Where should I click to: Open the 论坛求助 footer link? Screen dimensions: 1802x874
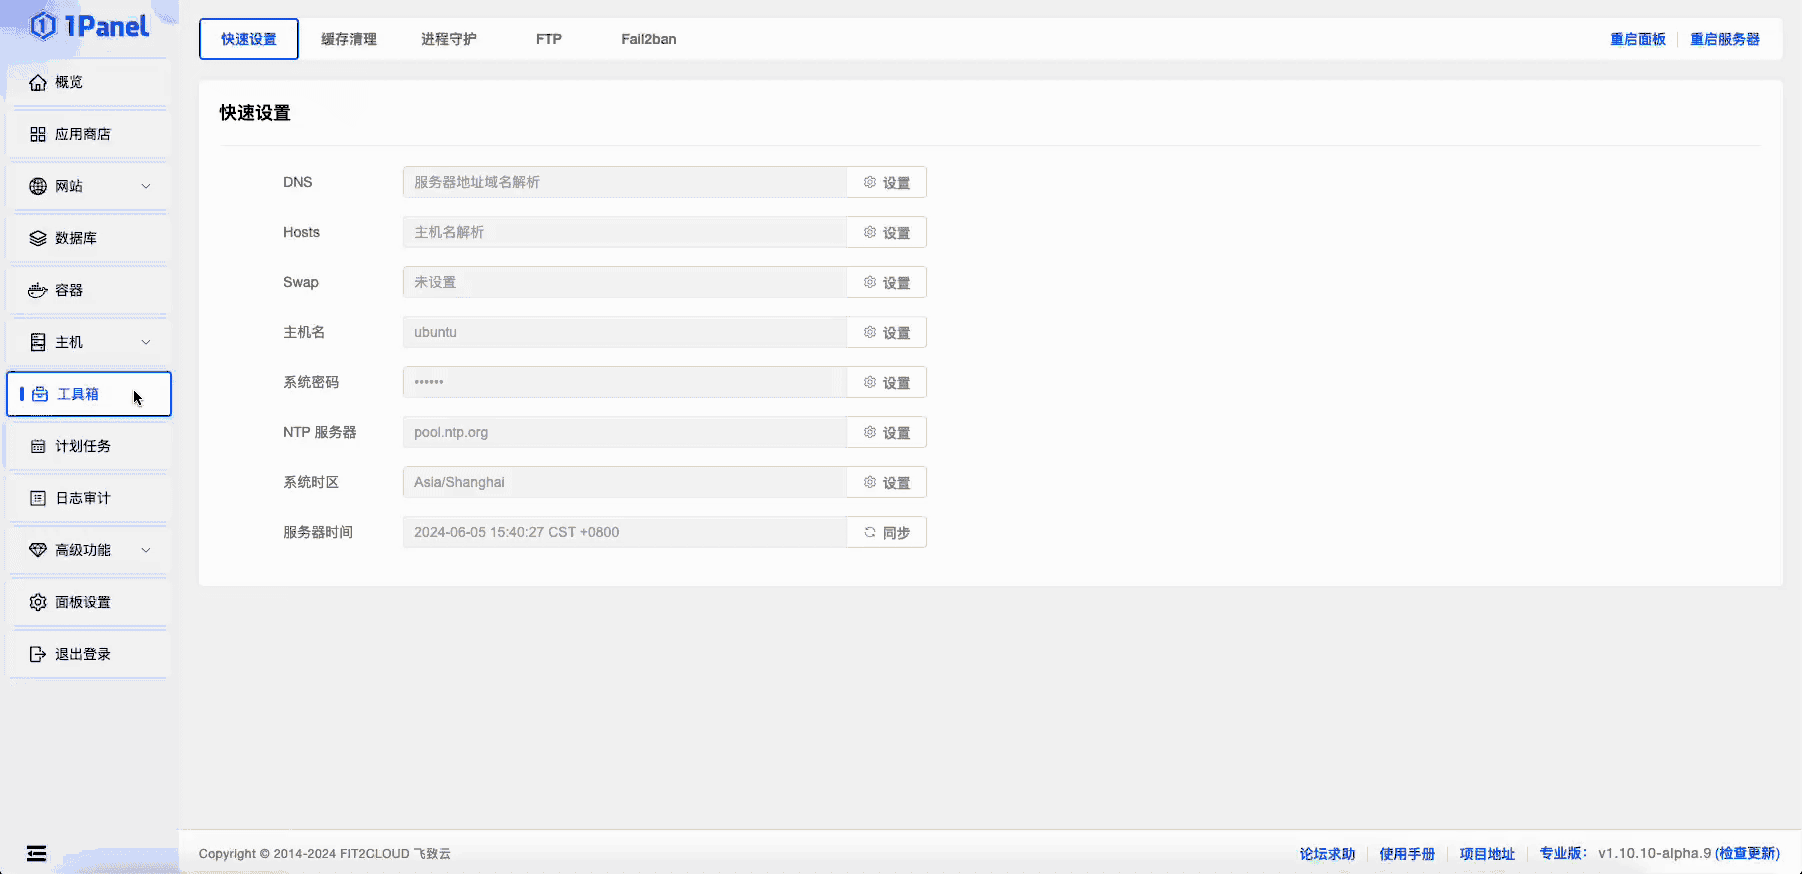1327,854
